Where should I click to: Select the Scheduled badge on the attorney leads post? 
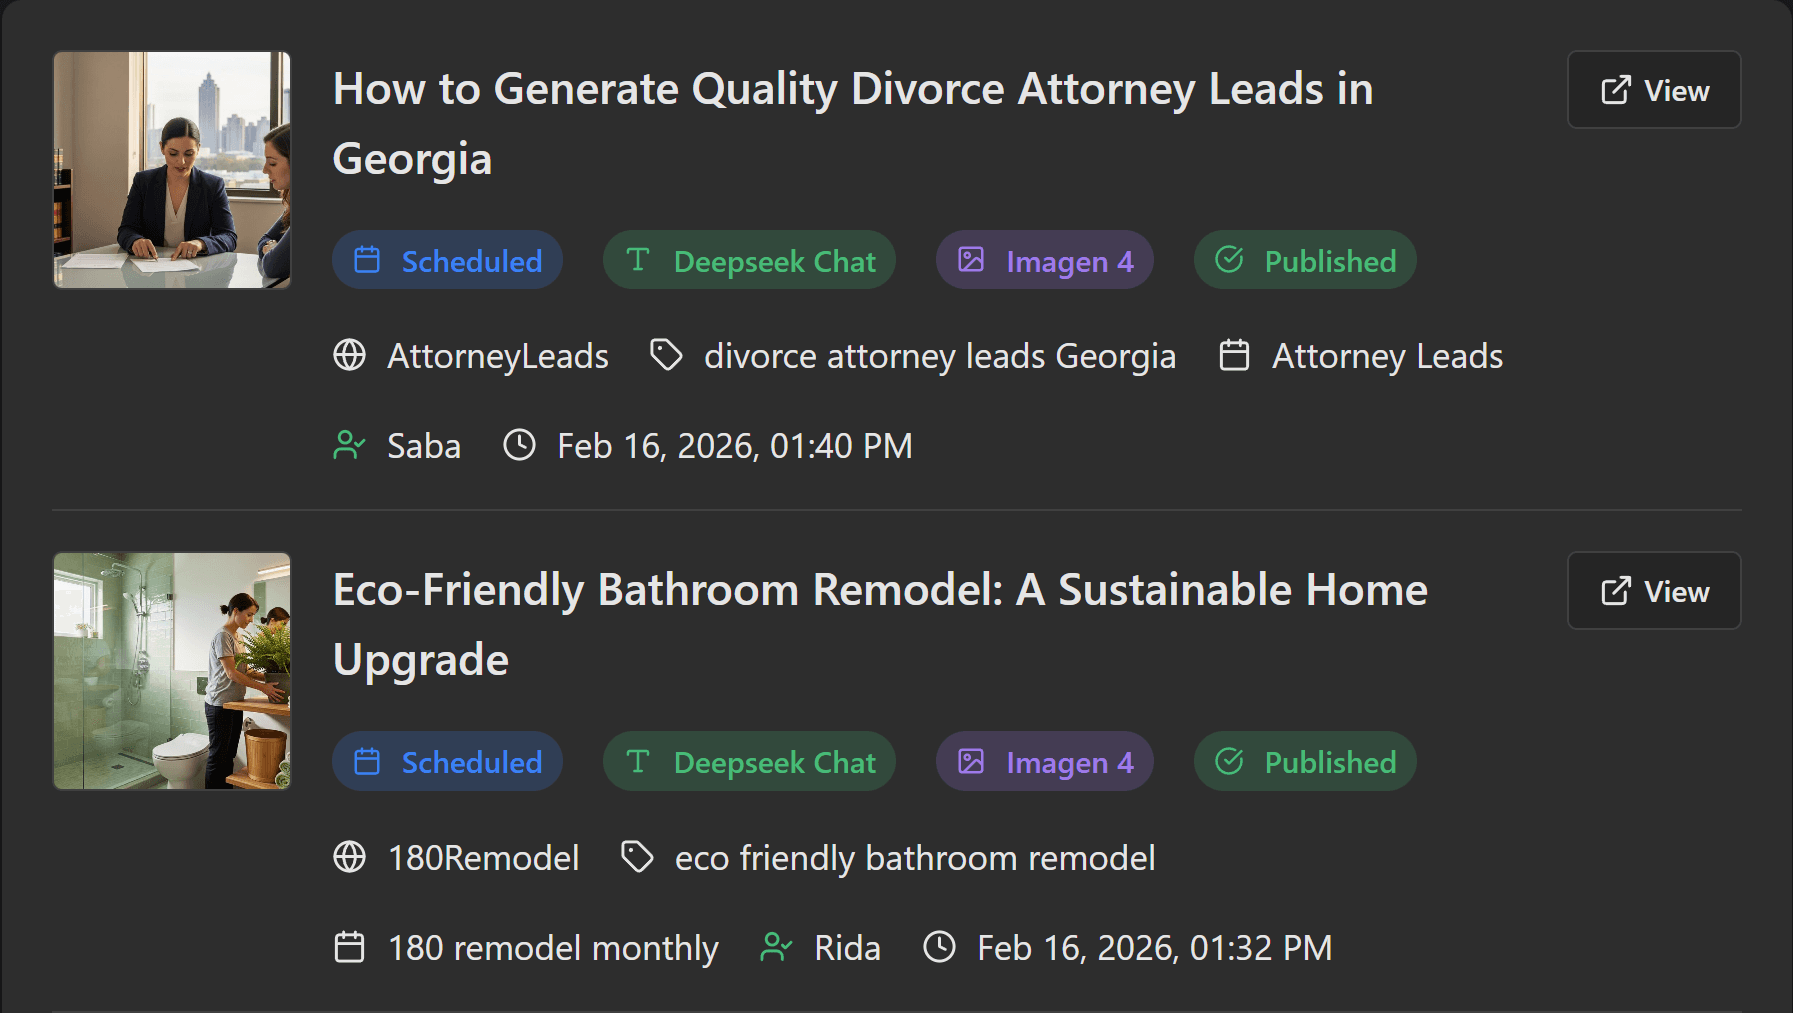point(447,260)
